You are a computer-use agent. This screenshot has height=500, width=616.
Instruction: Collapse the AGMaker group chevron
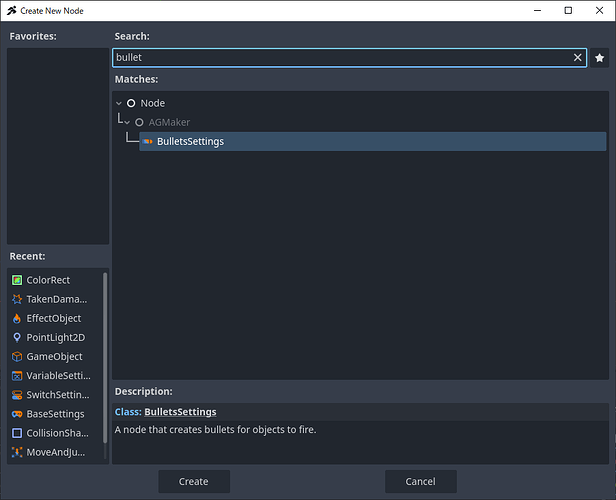[x=127, y=122]
